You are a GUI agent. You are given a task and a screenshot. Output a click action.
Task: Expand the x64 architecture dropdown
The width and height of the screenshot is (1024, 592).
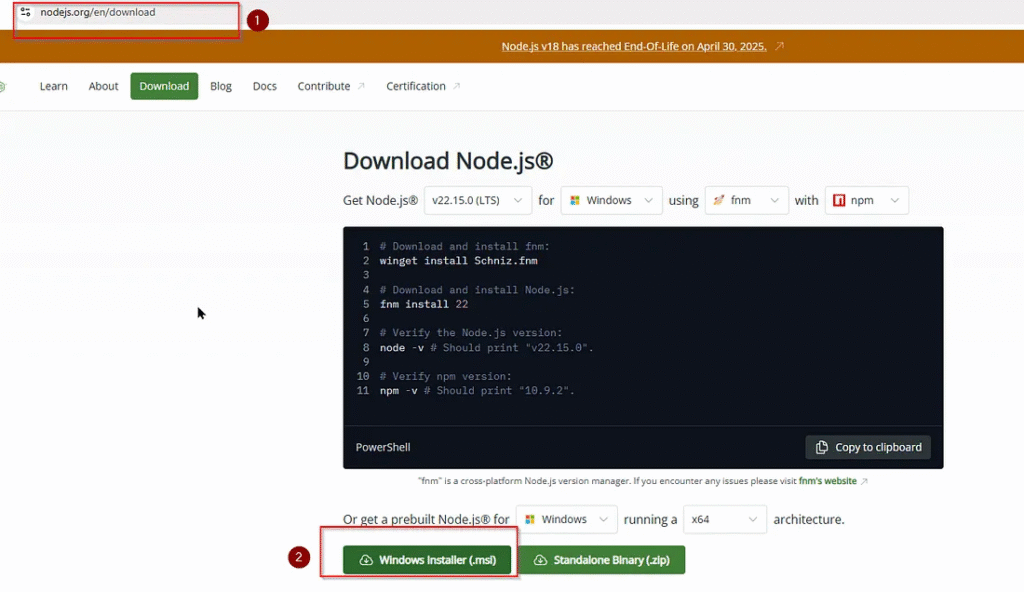[725, 519]
